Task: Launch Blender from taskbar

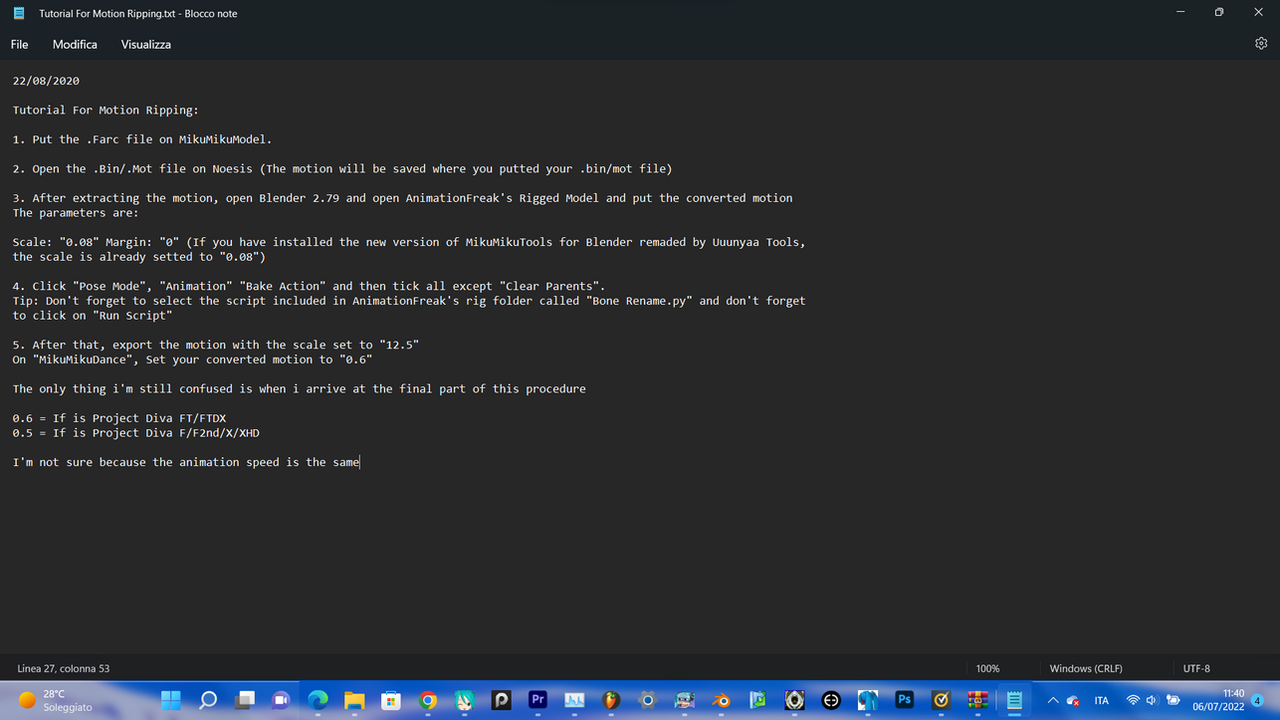Action: 721,700
